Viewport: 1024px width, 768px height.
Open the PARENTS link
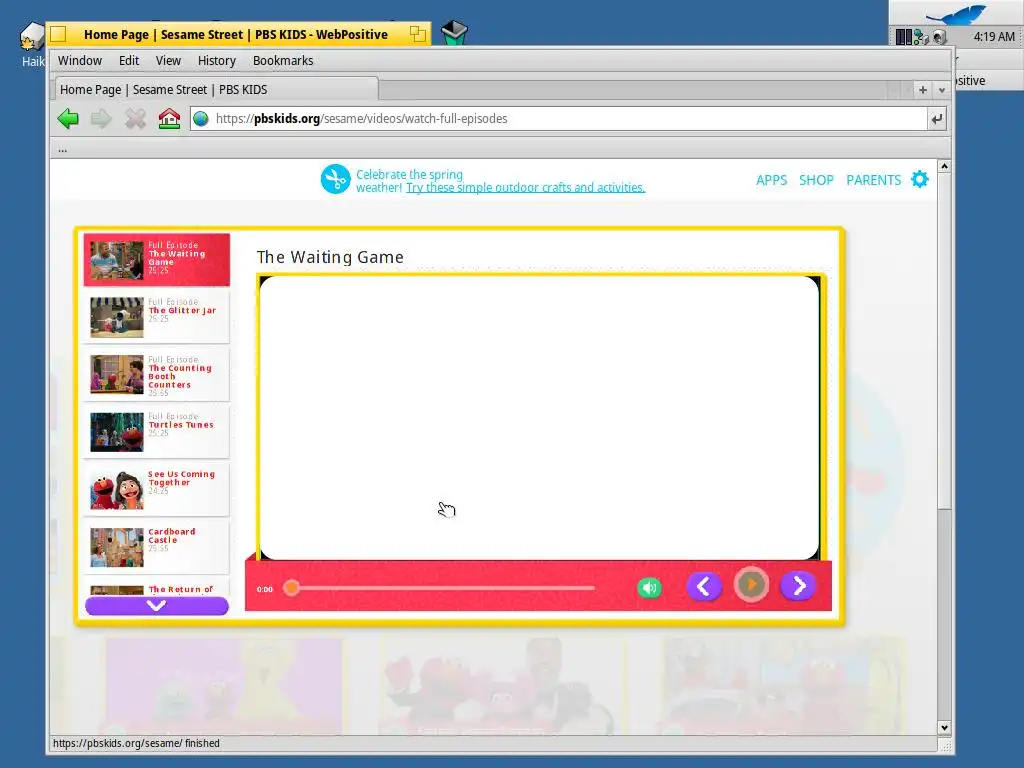coord(873,180)
